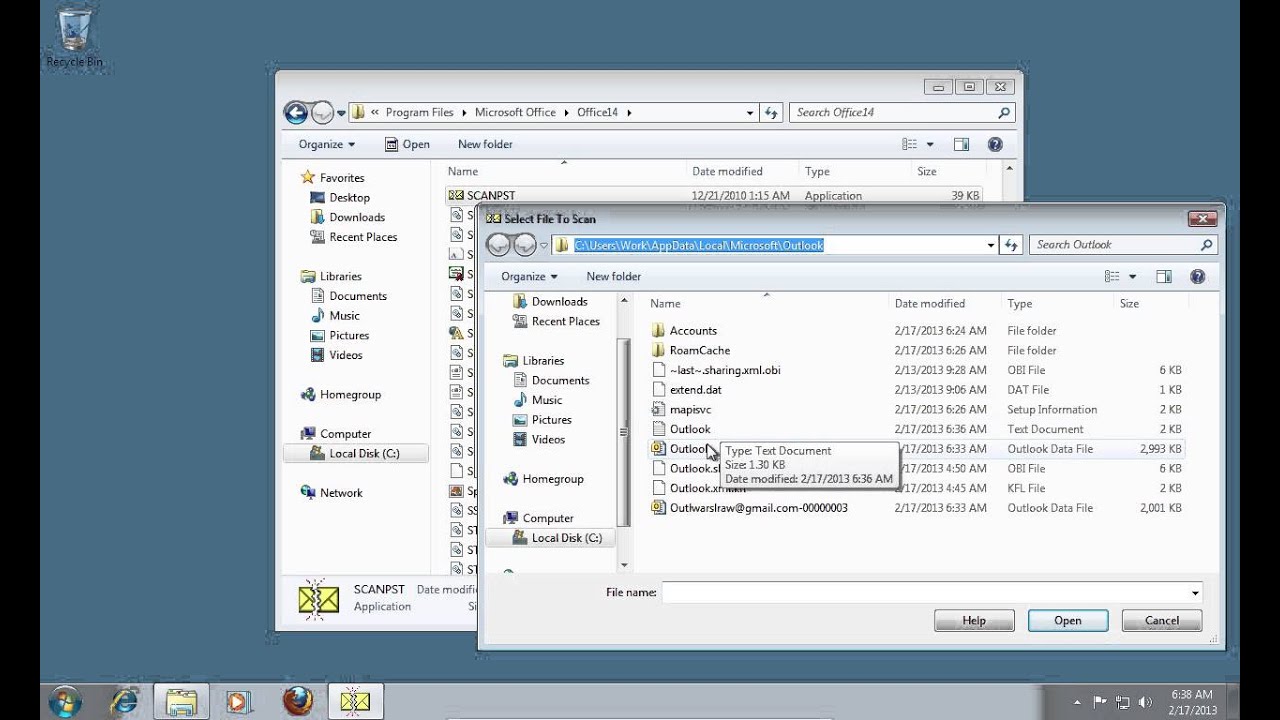Select SCANPST application in Office14 folder

(714, 196)
